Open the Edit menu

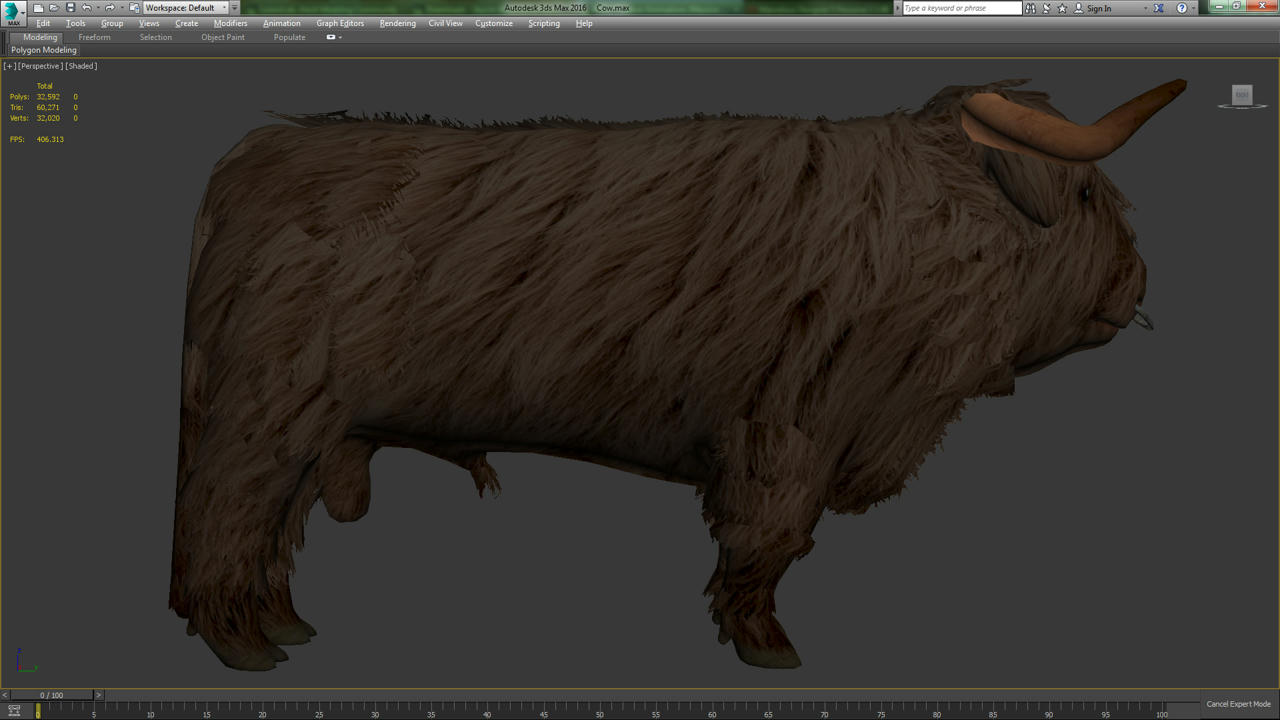pyautogui.click(x=43, y=23)
